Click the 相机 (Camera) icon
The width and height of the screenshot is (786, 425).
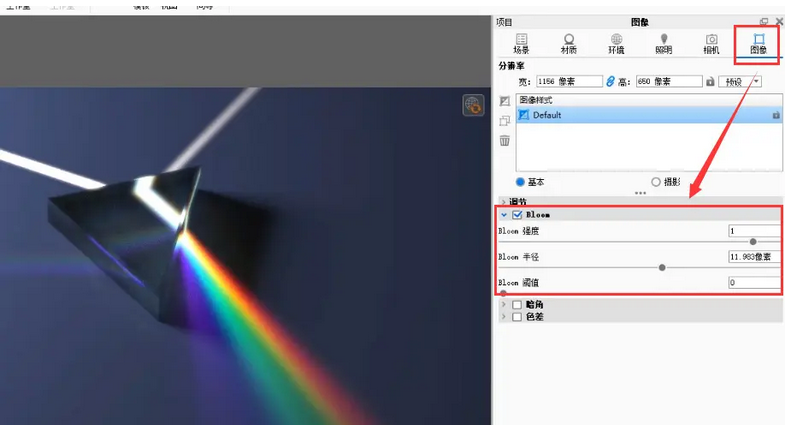point(711,43)
